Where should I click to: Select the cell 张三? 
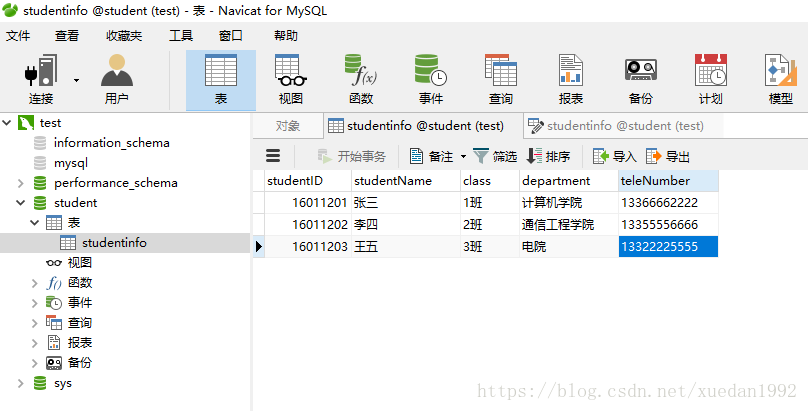[x=406, y=203]
